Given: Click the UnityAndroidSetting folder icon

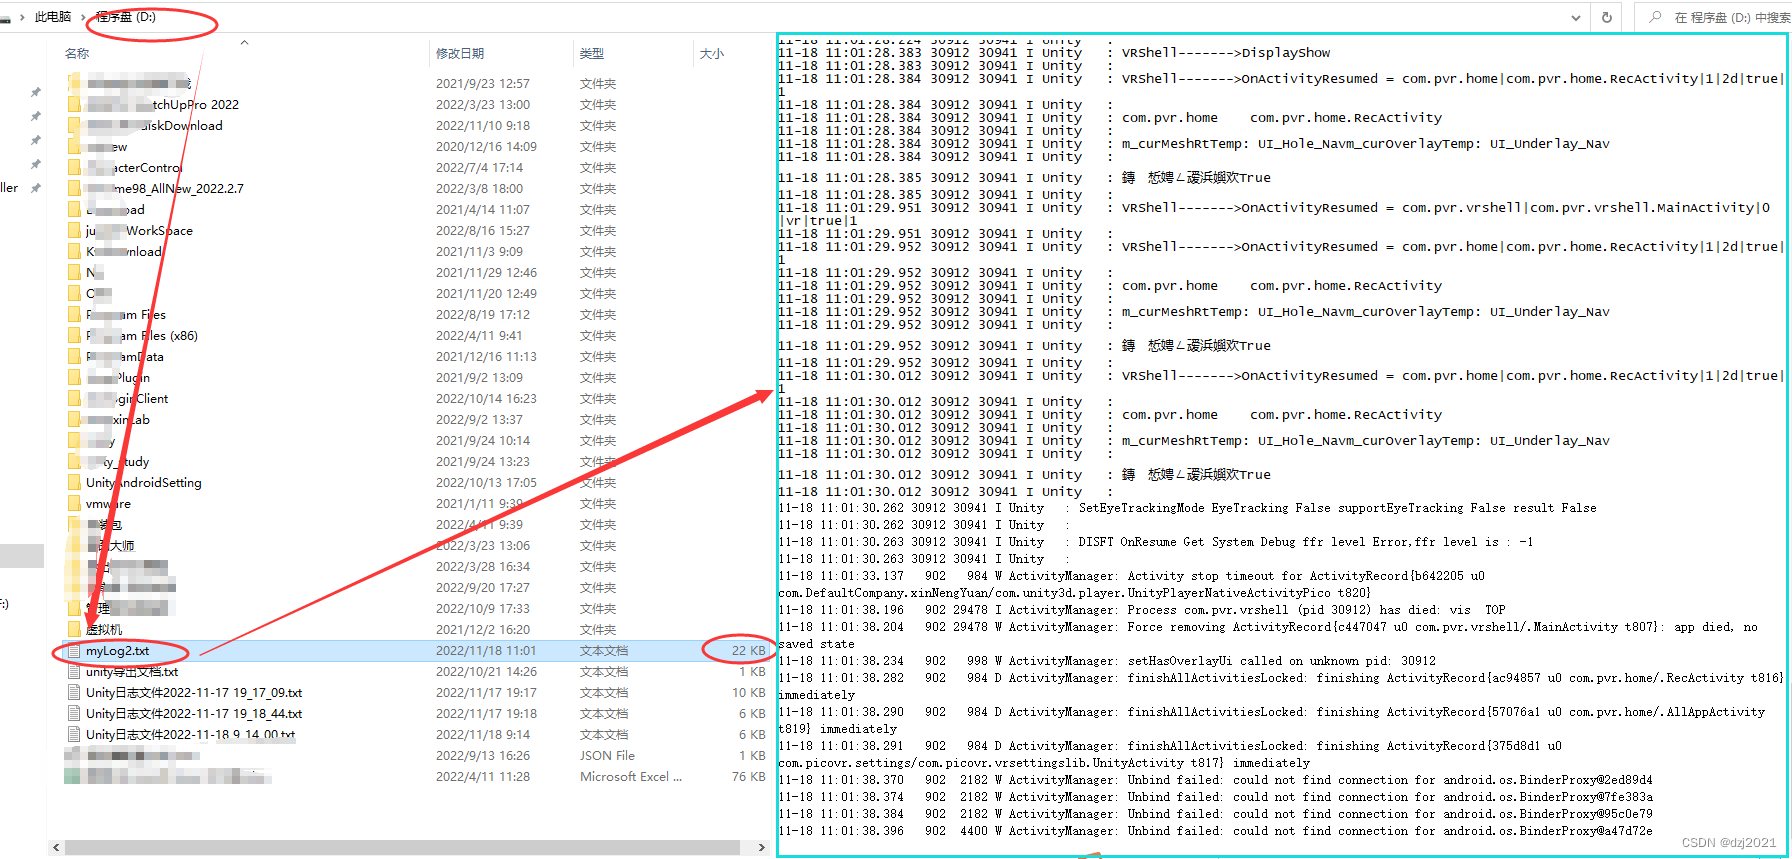Looking at the screenshot, I should tap(74, 482).
